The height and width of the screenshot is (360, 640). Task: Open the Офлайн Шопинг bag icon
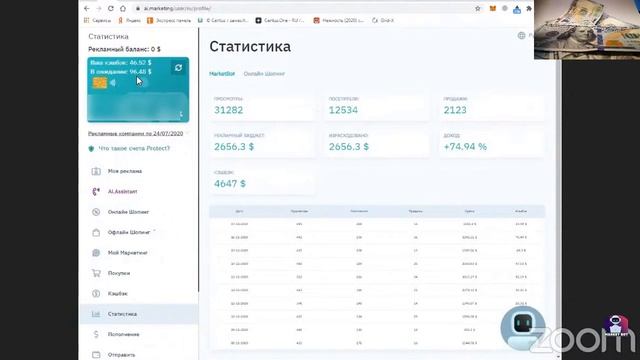(96, 232)
